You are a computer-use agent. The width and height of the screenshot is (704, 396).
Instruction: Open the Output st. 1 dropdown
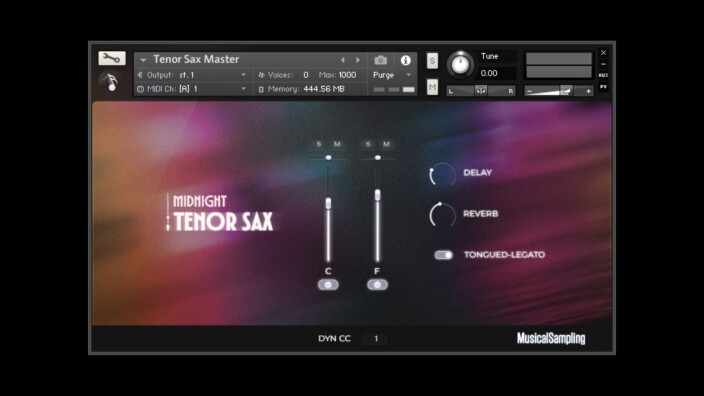pyautogui.click(x=193, y=75)
